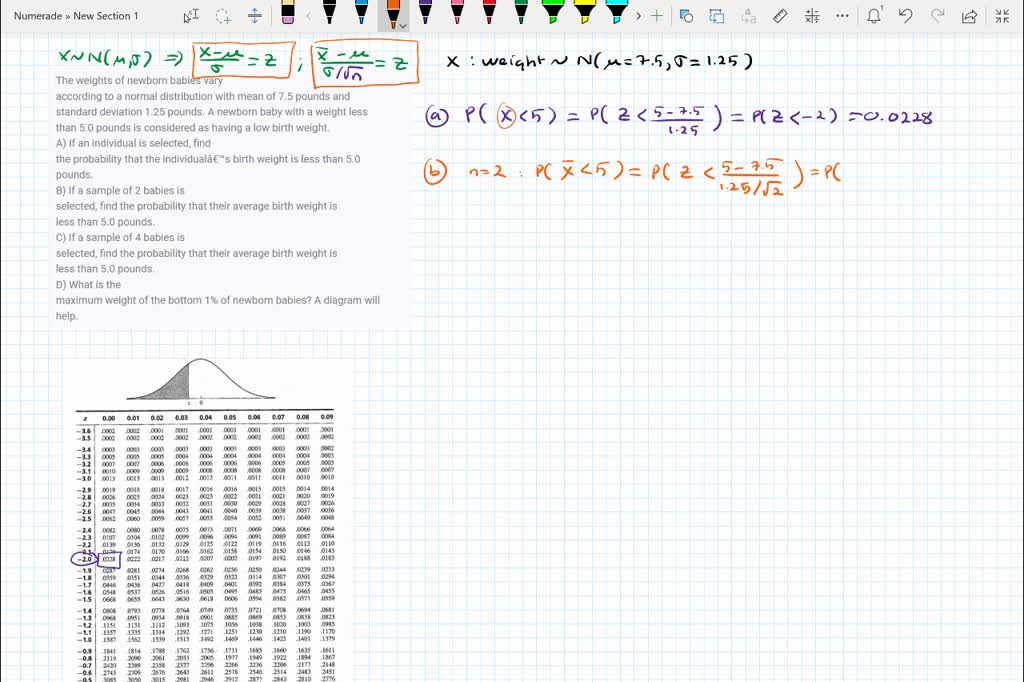Open notifications via the bell icon

click(873, 16)
